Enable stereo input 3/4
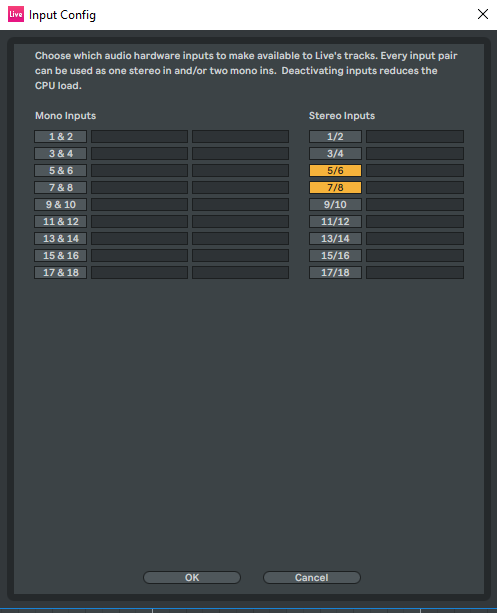This screenshot has width=497, height=613. pos(335,153)
